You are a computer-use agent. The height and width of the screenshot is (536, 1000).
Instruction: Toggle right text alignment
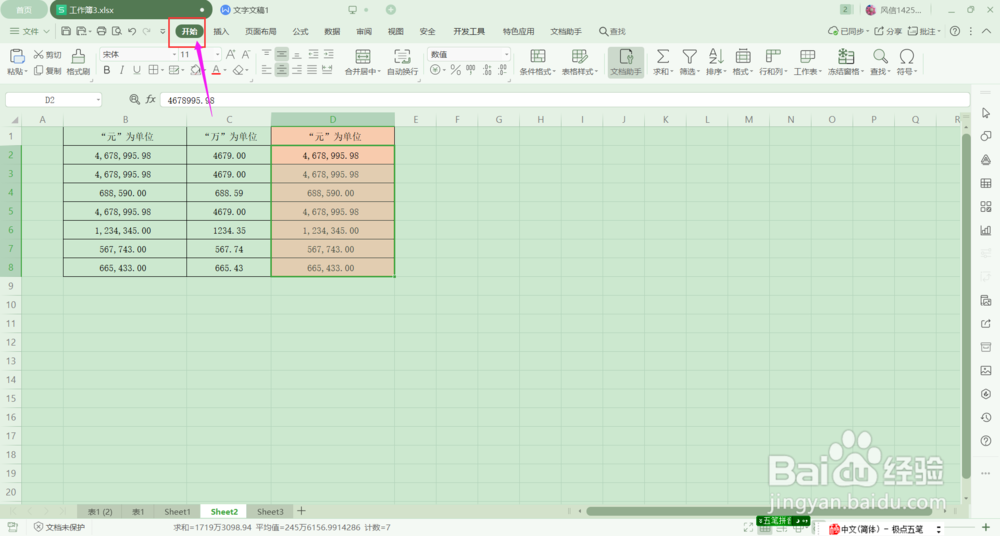[x=297, y=70]
